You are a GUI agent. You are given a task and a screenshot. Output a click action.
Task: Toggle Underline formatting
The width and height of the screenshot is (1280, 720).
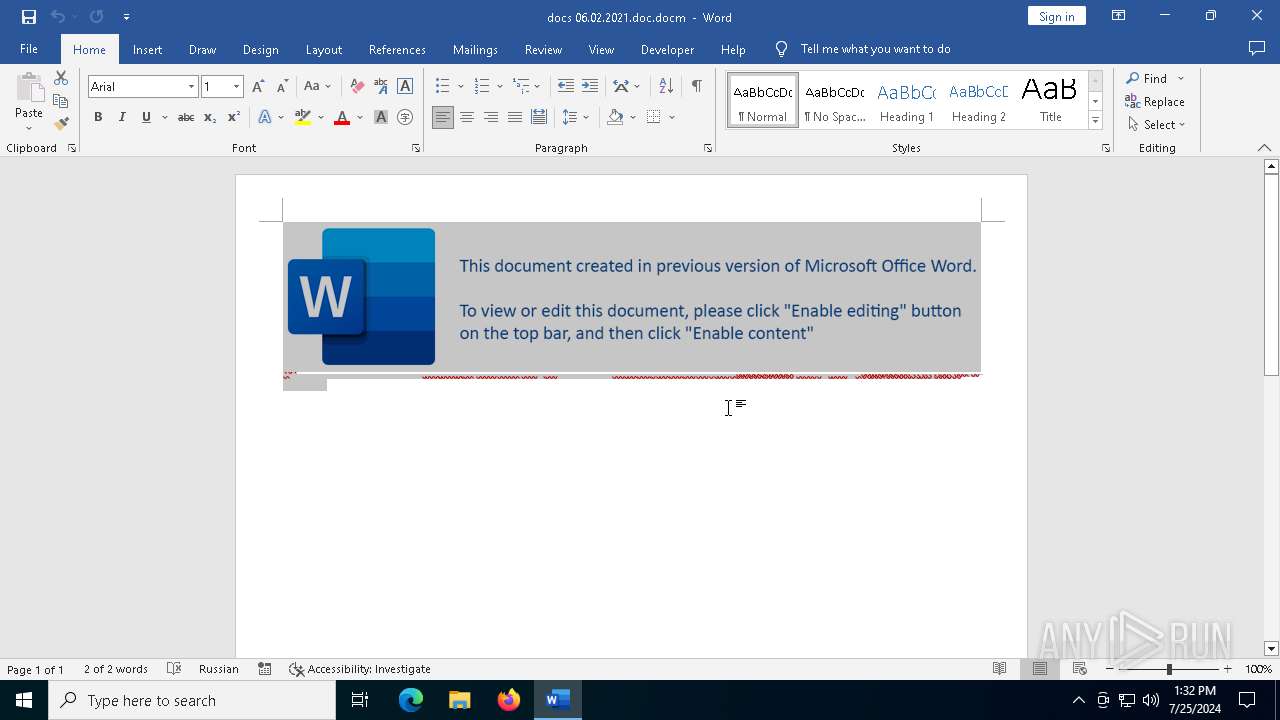146,117
